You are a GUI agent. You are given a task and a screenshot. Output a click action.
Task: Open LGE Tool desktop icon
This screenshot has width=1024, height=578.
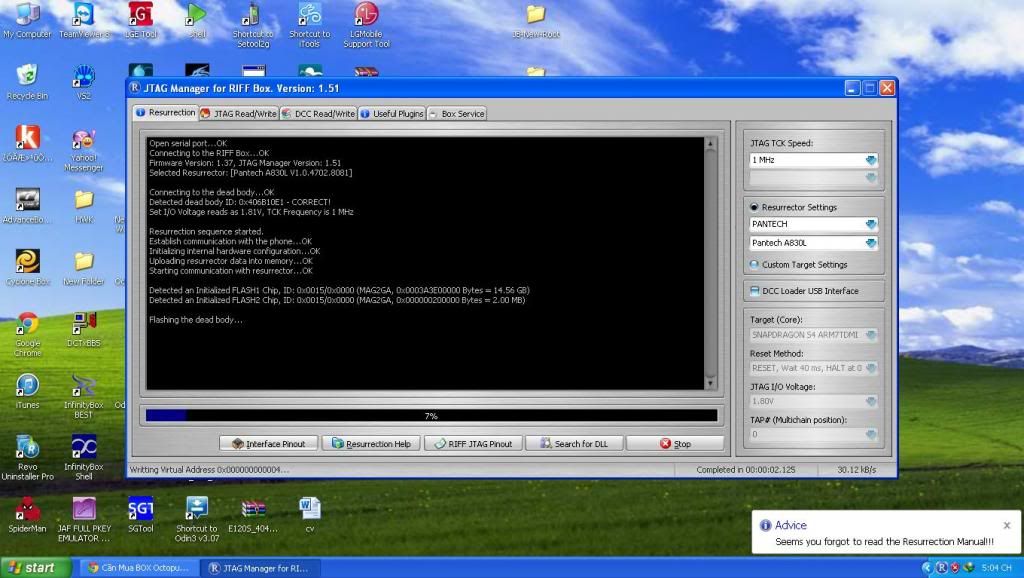(x=140, y=20)
